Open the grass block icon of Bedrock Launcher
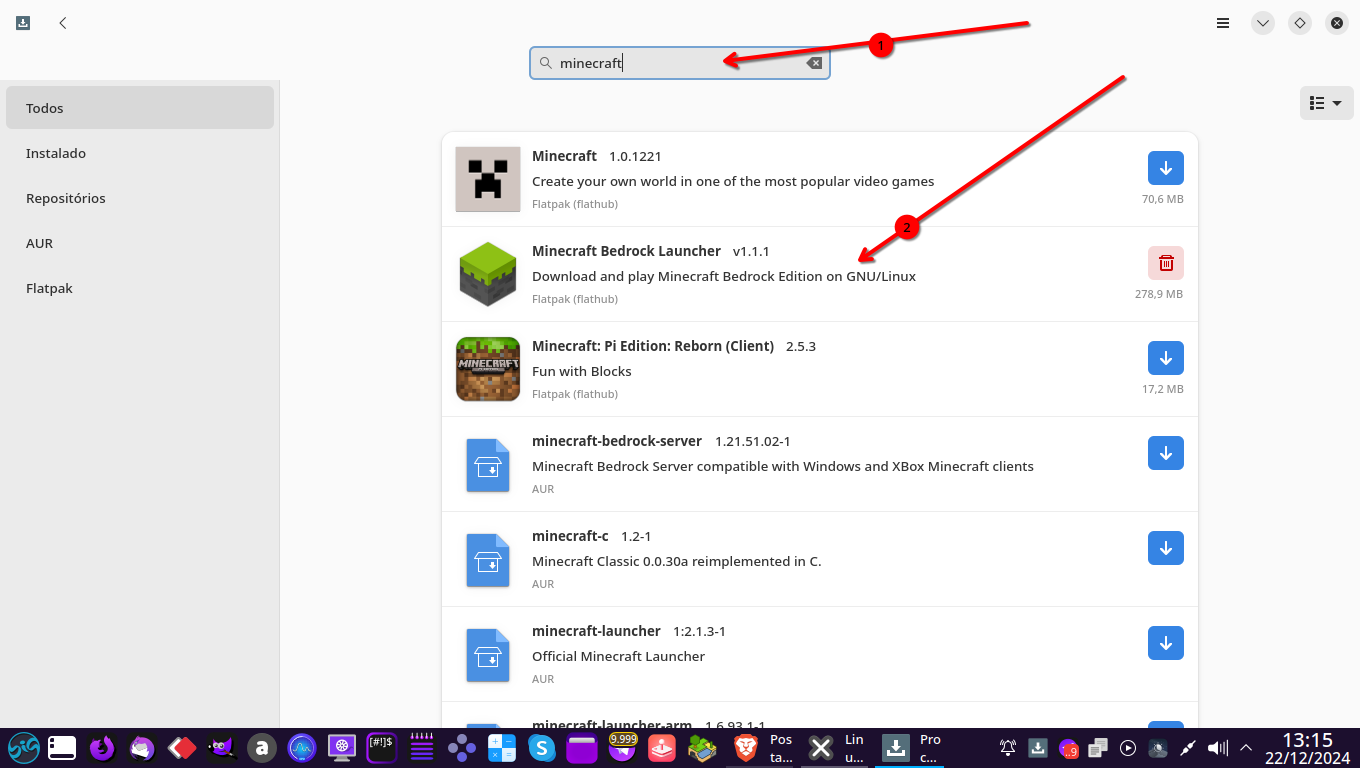The height and width of the screenshot is (768, 1360). click(x=488, y=274)
